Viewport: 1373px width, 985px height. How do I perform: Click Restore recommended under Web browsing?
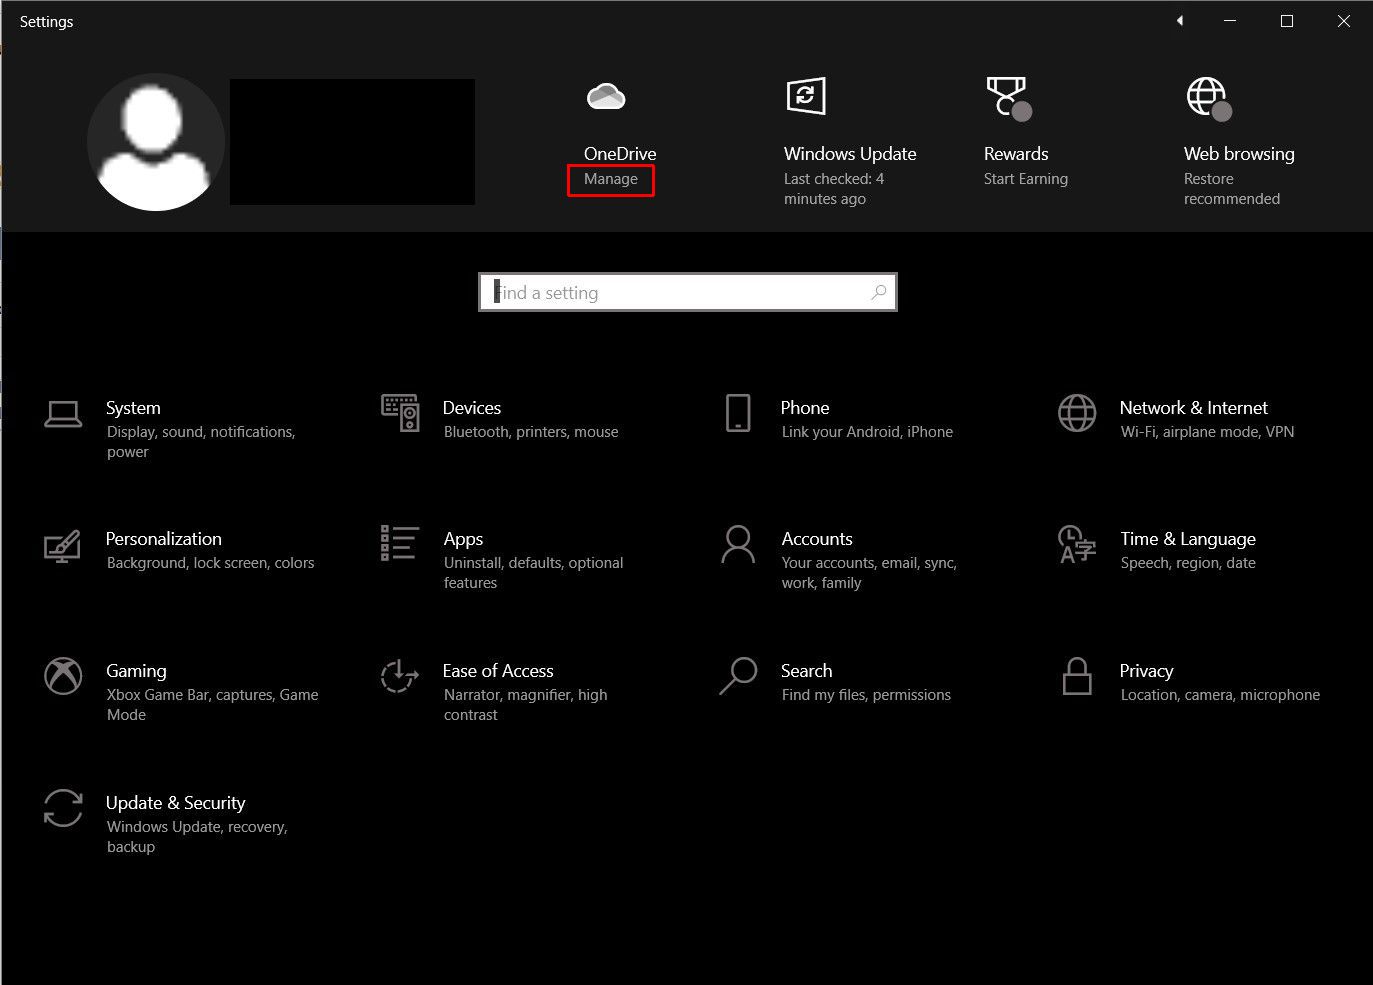click(x=1232, y=189)
